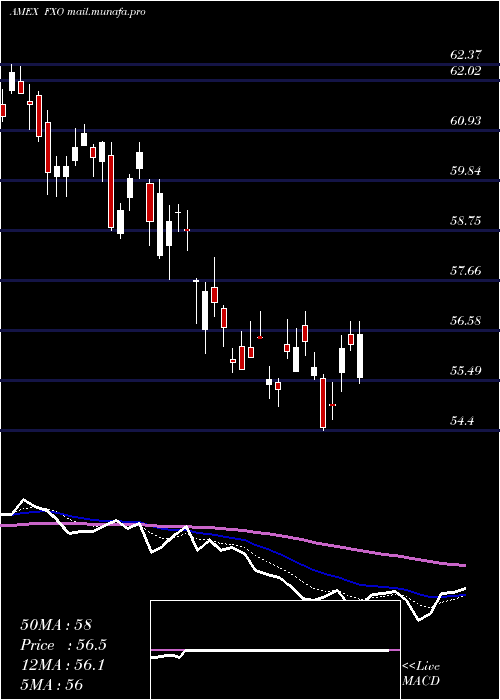Click inside the MACD inset chart box
Image resolution: width=500 pixels, height=700 pixels.
click(275, 650)
